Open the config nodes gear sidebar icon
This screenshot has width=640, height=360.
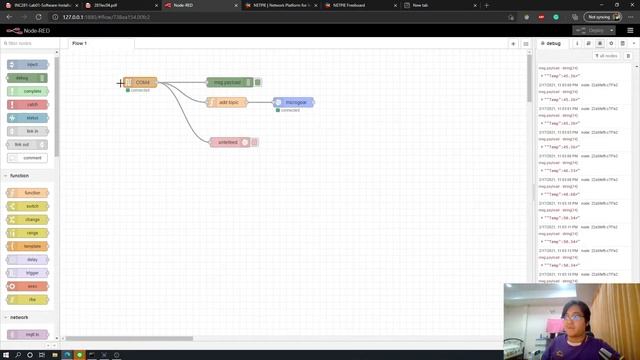click(x=611, y=43)
